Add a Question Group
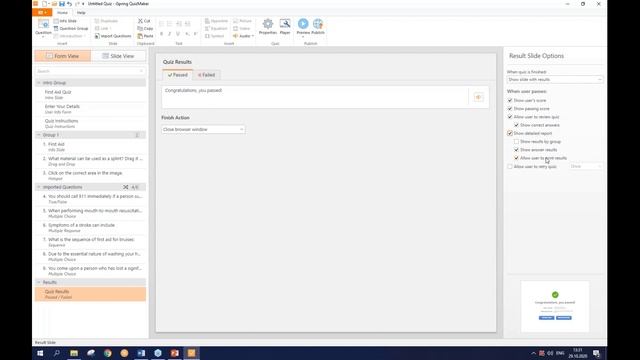The height and width of the screenshot is (360, 640). point(71,29)
